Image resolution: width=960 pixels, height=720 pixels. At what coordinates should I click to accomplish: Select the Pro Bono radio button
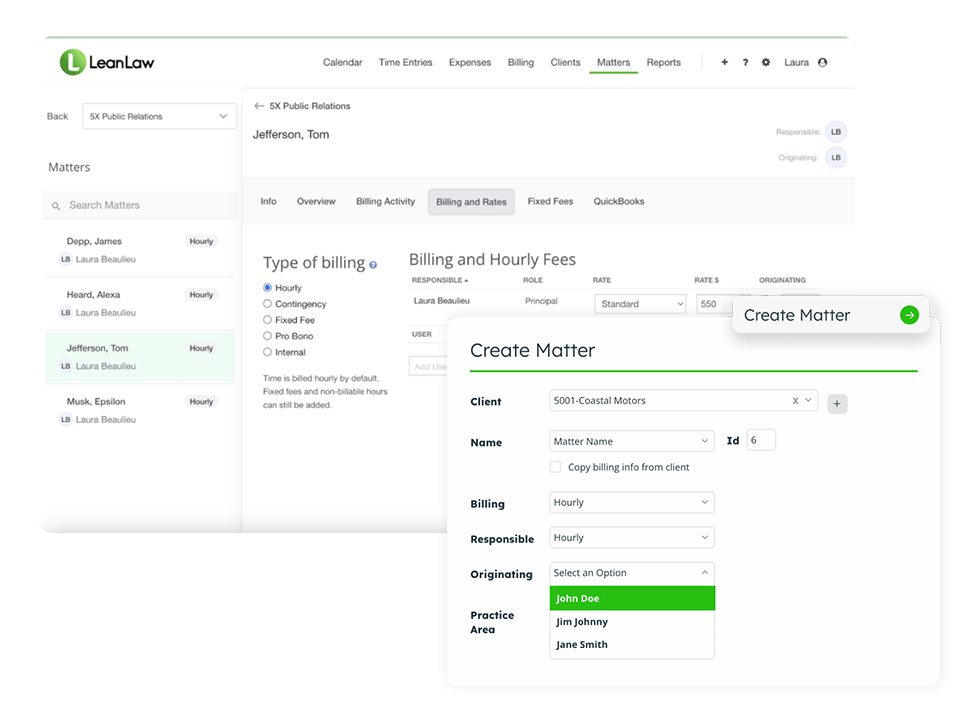click(267, 336)
